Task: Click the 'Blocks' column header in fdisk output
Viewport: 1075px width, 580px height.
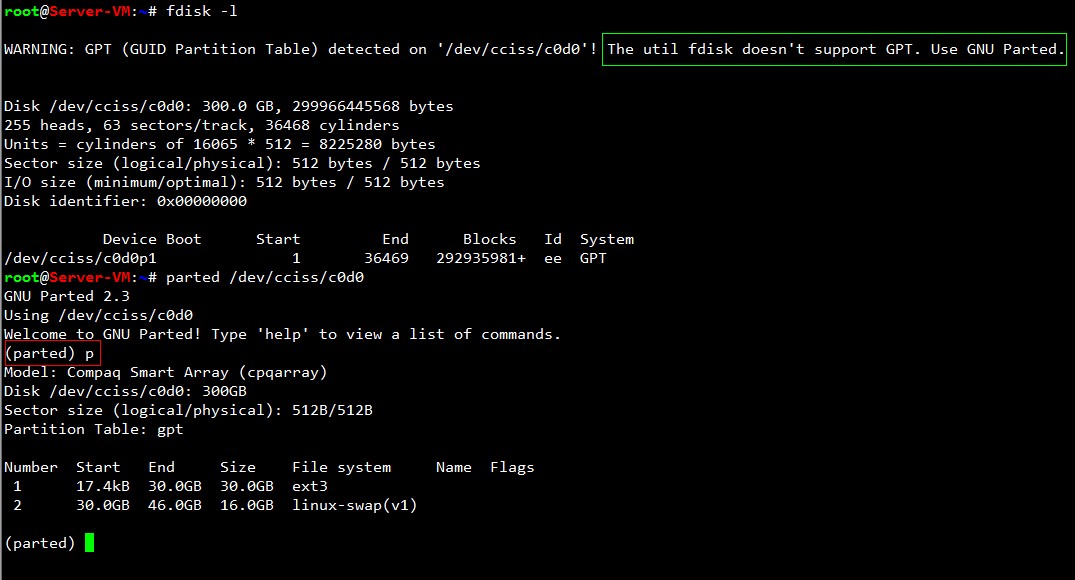Action: pos(490,239)
